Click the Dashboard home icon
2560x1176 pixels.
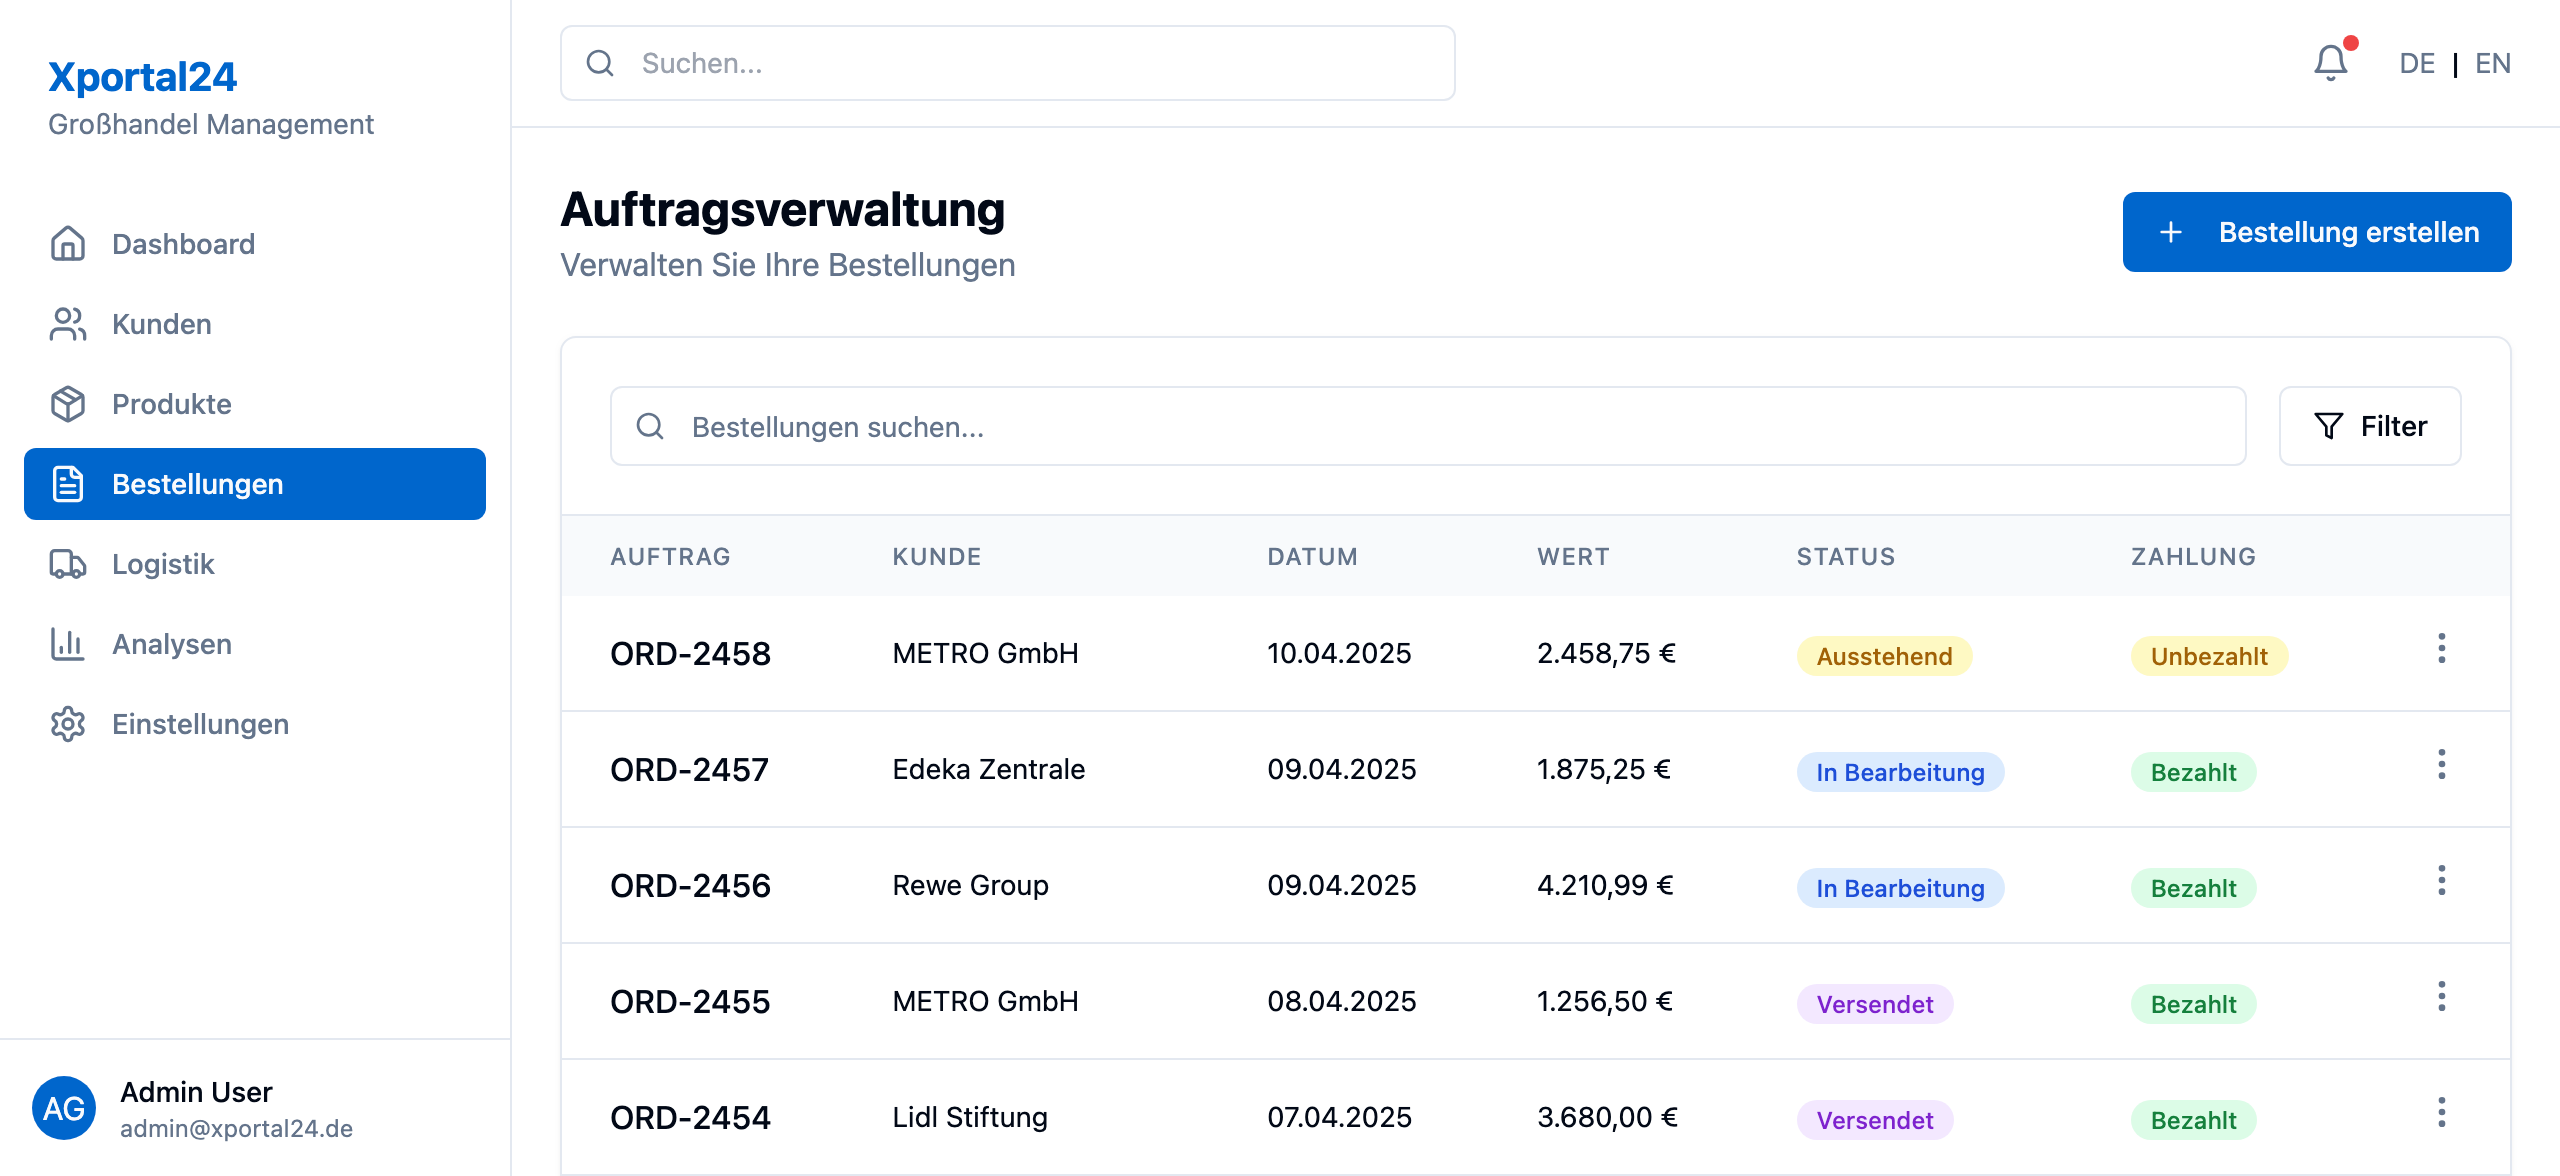[68, 244]
